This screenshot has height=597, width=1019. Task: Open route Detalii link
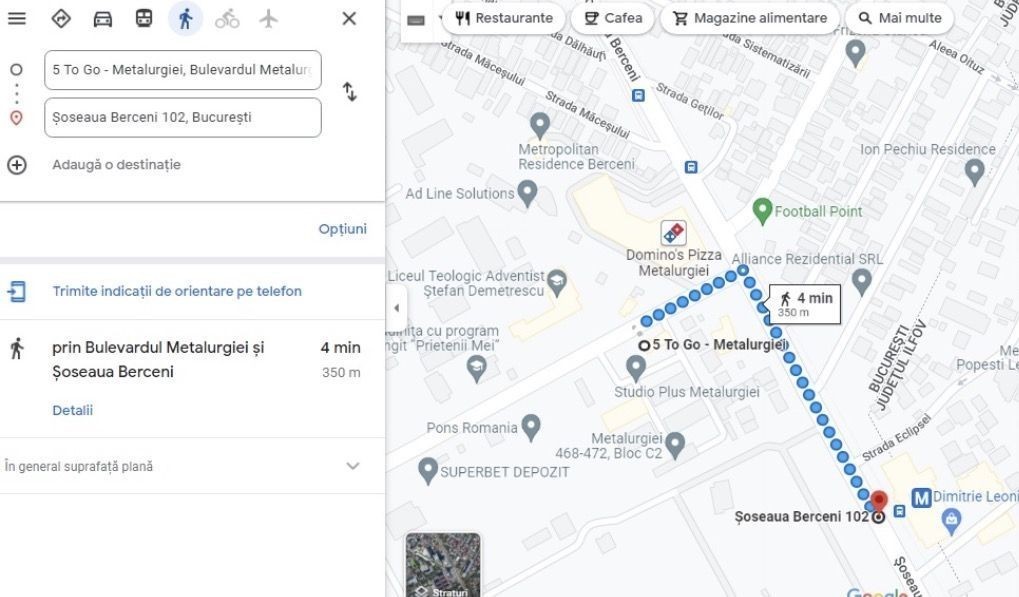pos(73,411)
